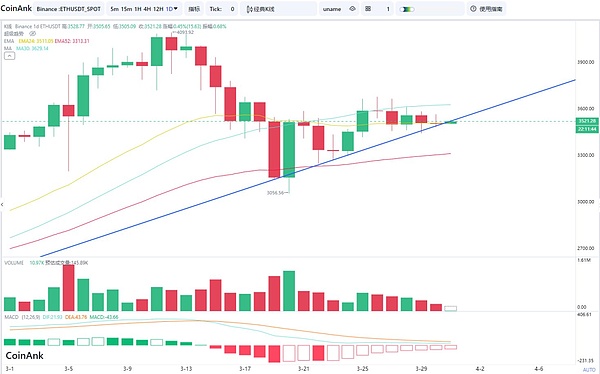Expand the timeframe dropdown arrow after 1D
600x374 pixels.
(x=176, y=8)
